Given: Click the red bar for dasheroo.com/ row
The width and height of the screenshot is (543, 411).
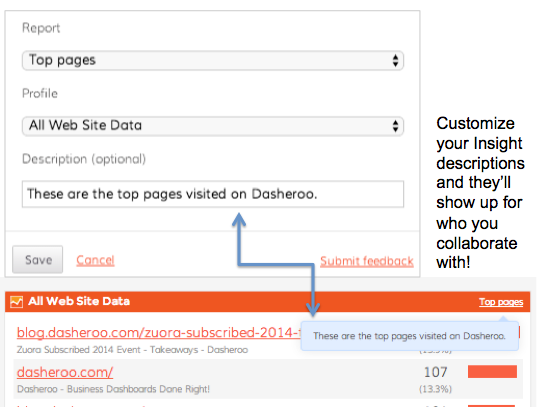Looking at the screenshot, I should [492, 372].
